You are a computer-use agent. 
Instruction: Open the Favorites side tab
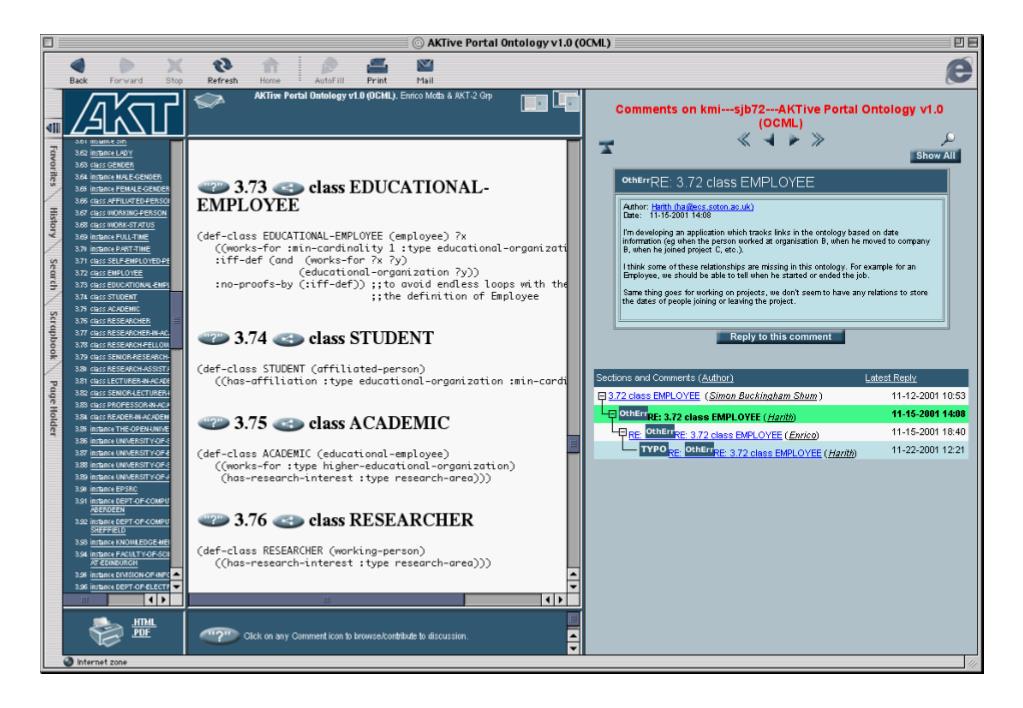tap(53, 166)
